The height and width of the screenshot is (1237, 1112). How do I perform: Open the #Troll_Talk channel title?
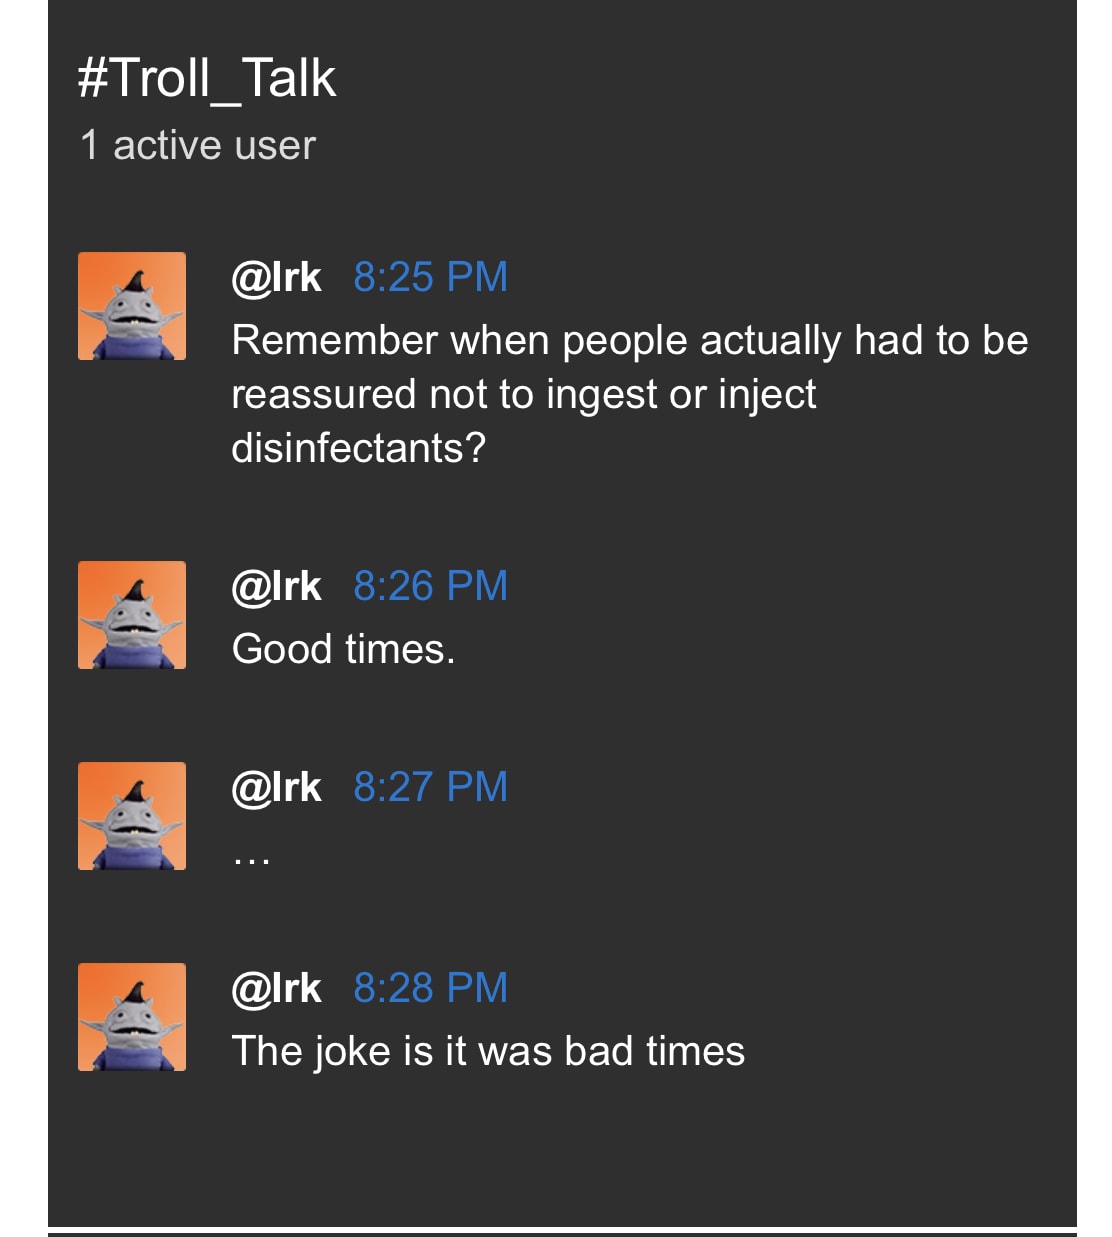pyautogui.click(x=207, y=78)
